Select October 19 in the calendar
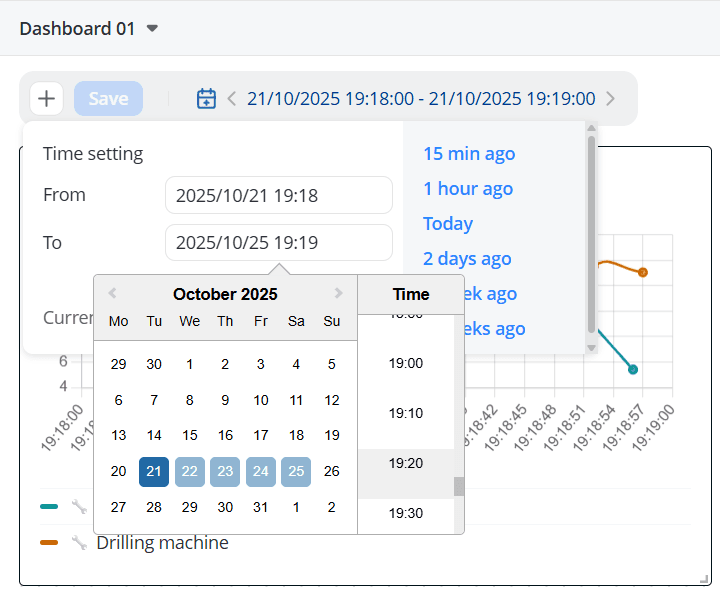 point(332,435)
